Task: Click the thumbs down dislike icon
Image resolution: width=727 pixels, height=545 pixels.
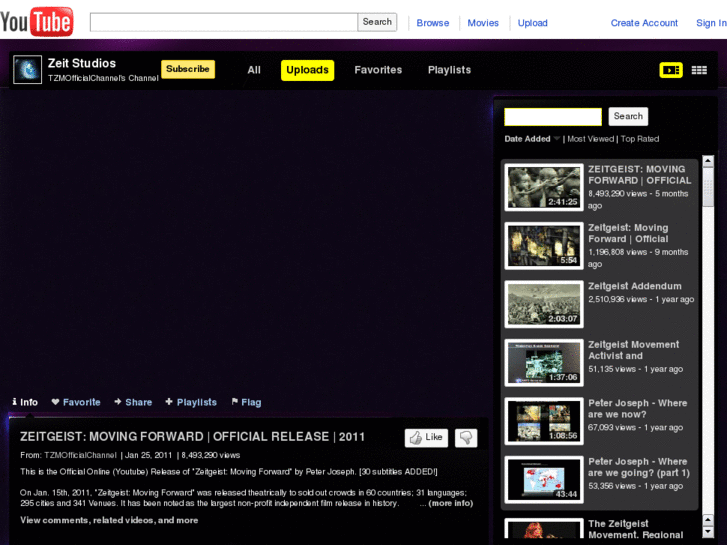Action: point(466,438)
